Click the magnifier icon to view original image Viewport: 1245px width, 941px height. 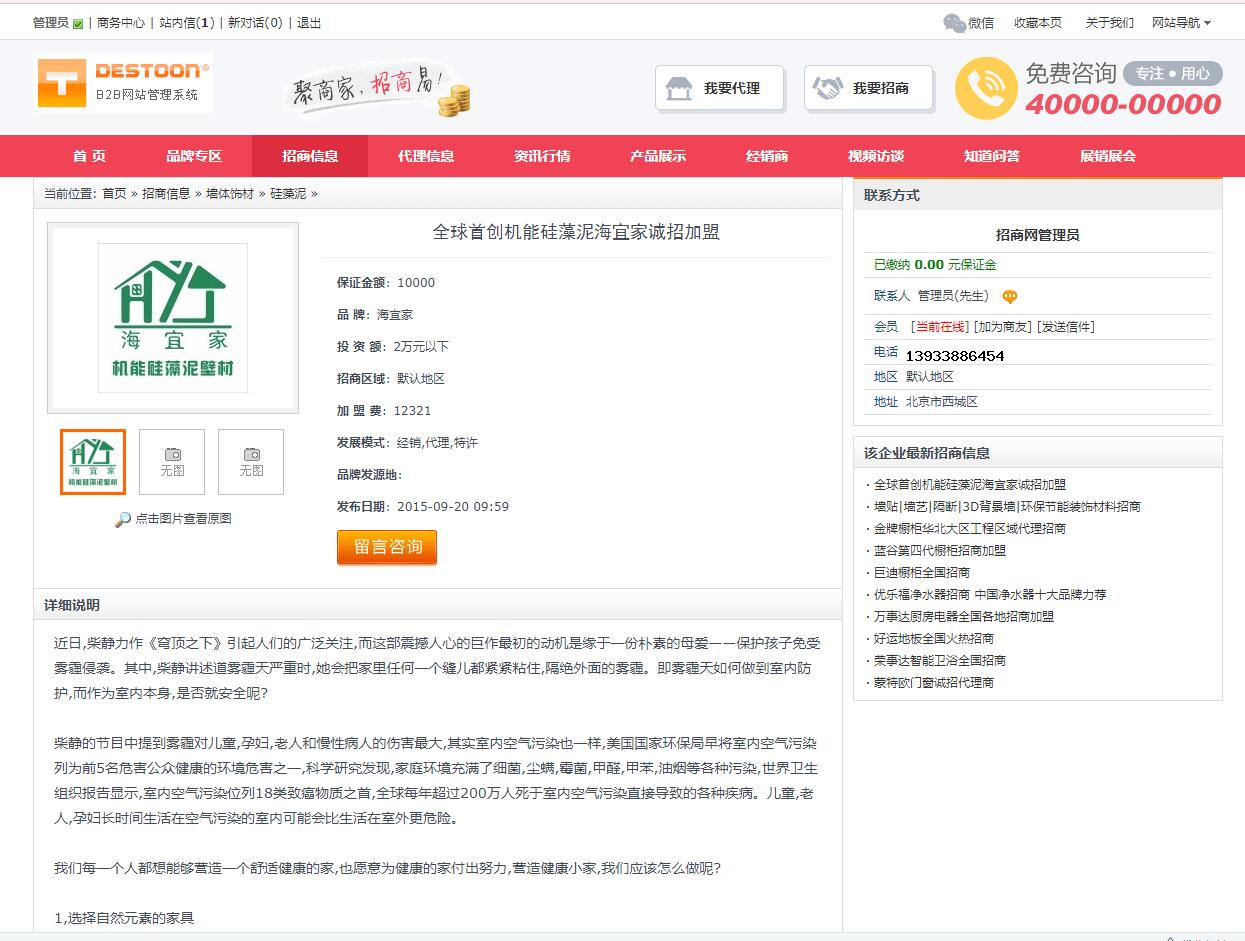(x=123, y=519)
